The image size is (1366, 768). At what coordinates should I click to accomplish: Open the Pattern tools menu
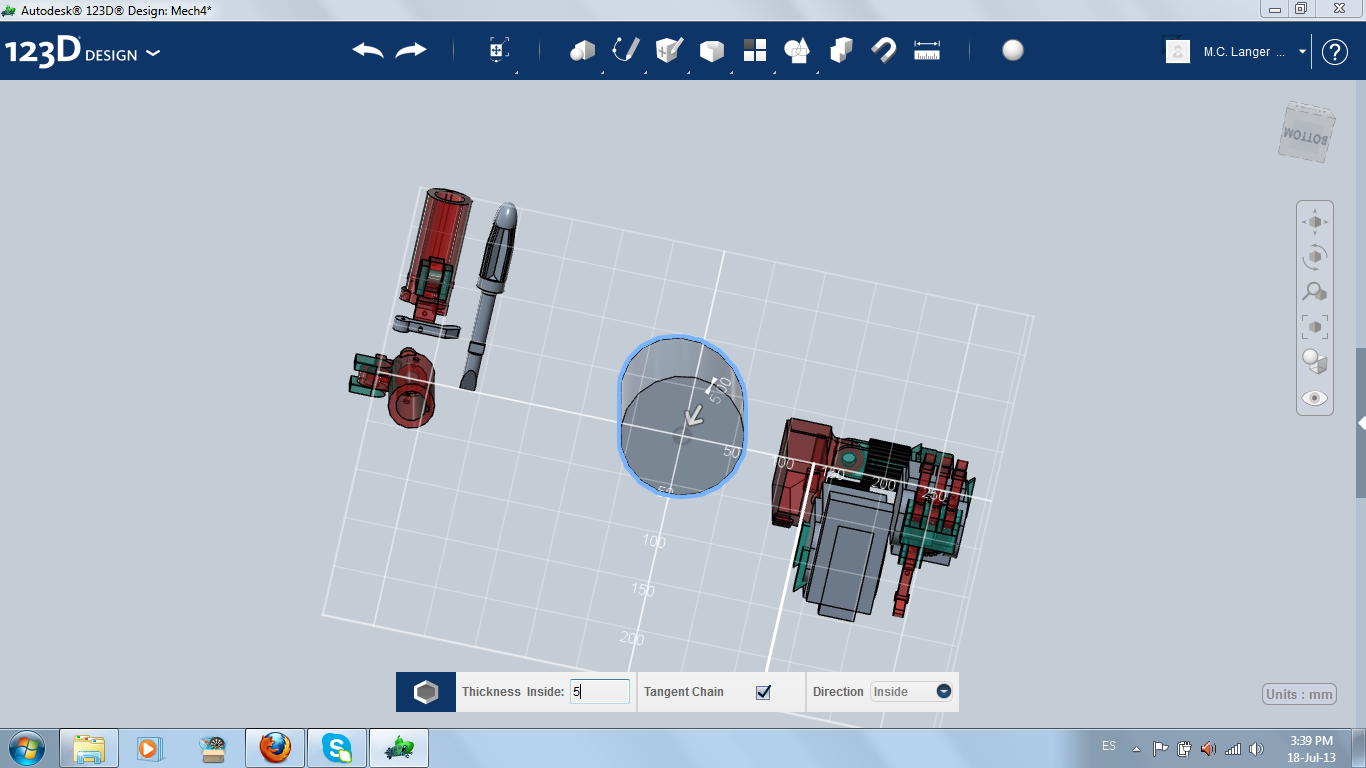[754, 51]
